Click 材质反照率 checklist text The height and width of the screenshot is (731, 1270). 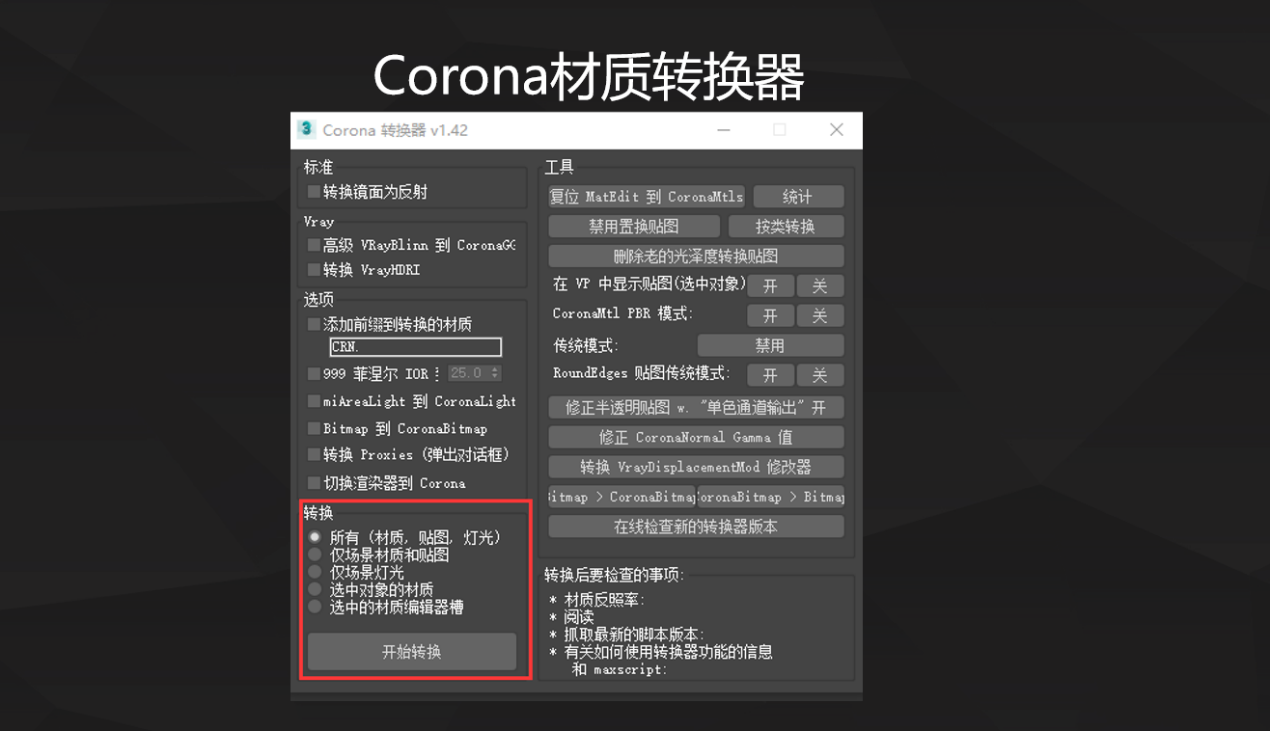tap(604, 600)
